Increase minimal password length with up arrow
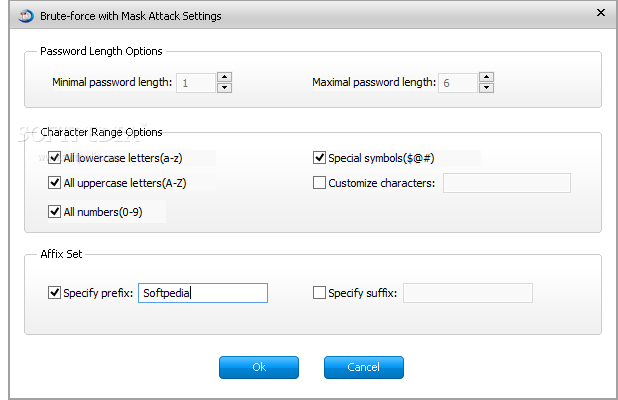 coord(224,77)
